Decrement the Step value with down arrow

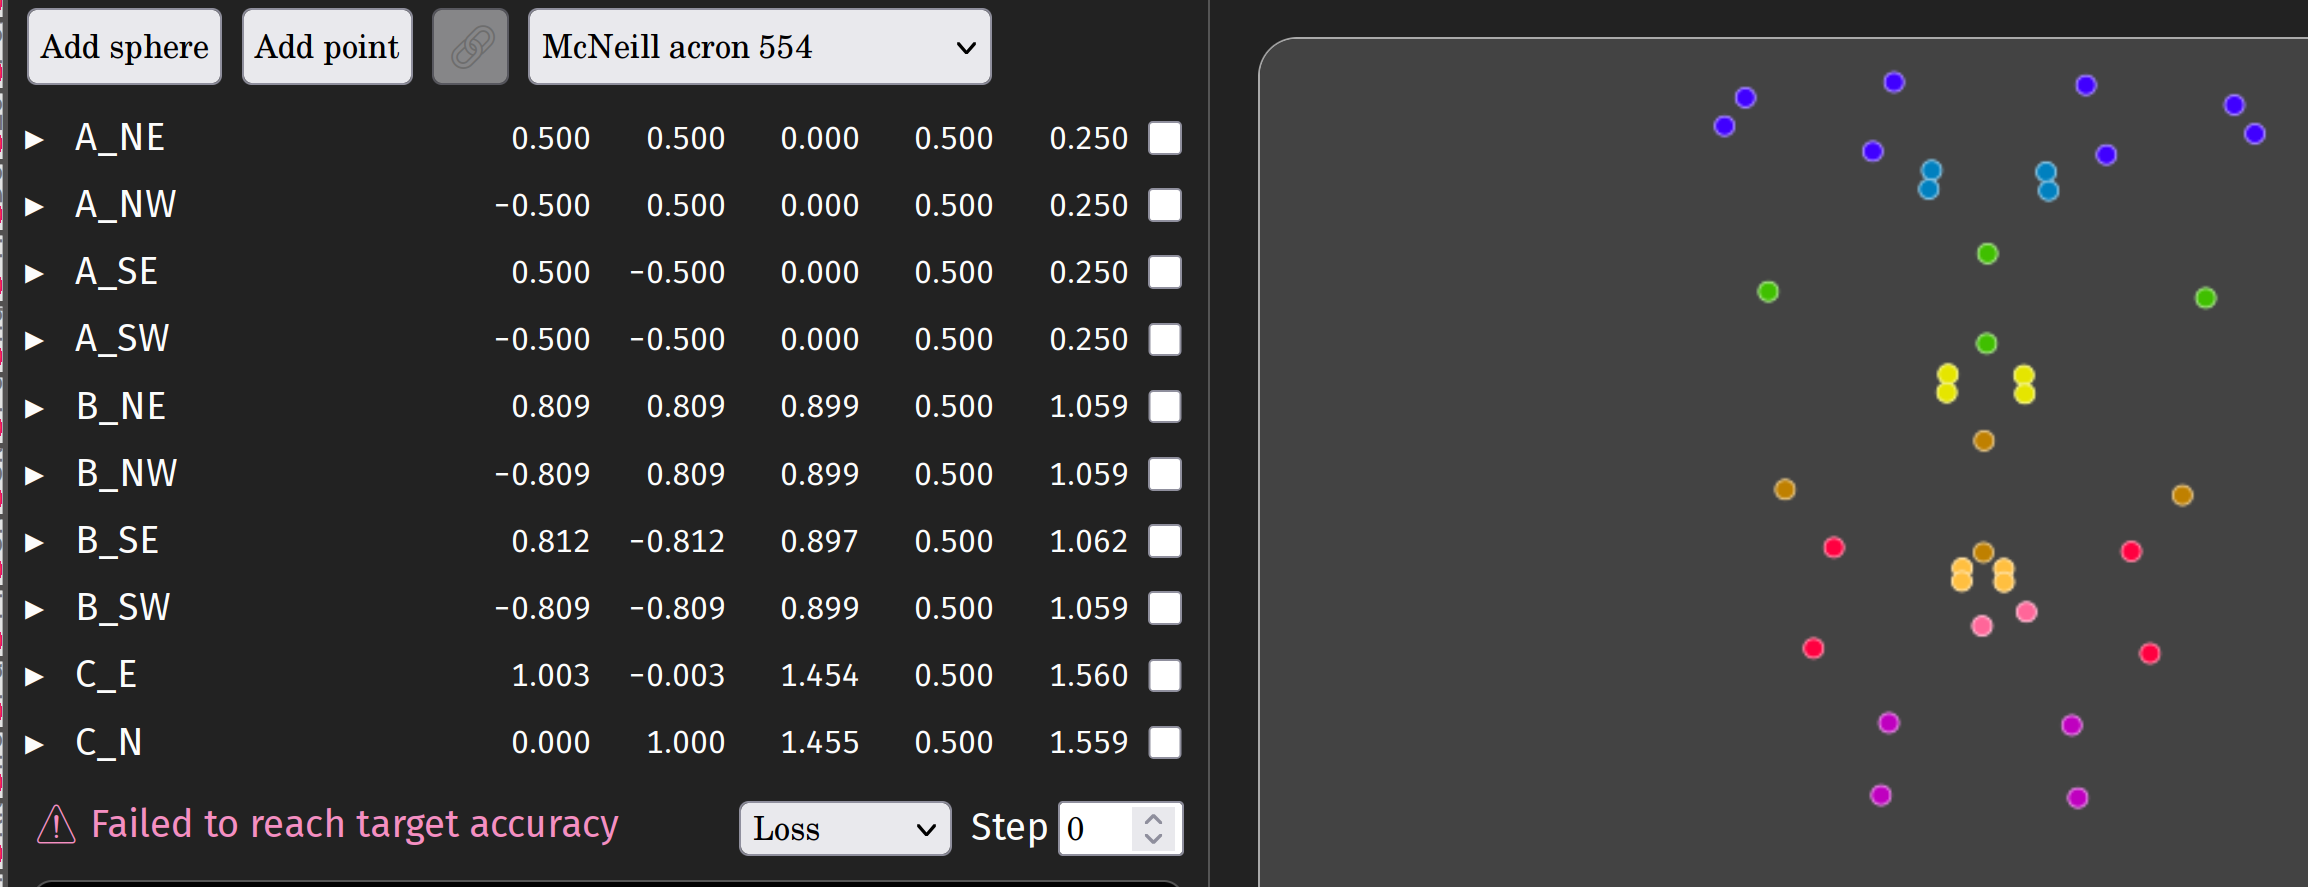tap(1153, 839)
